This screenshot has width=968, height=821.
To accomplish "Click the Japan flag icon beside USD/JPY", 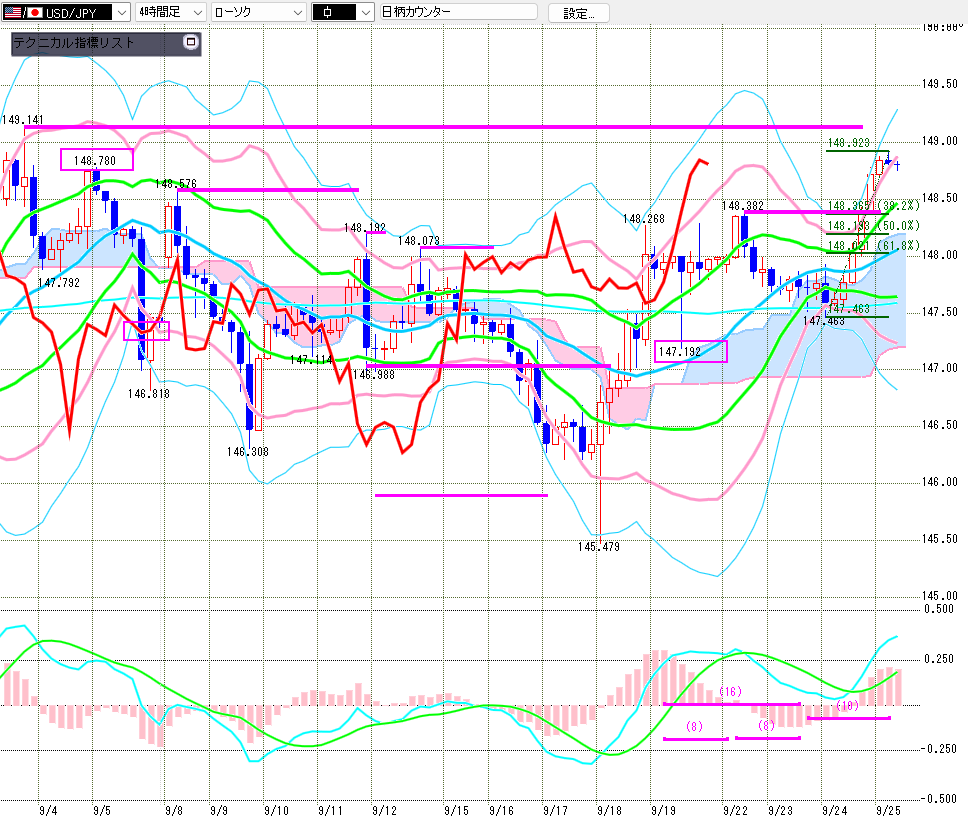I will pos(33,12).
